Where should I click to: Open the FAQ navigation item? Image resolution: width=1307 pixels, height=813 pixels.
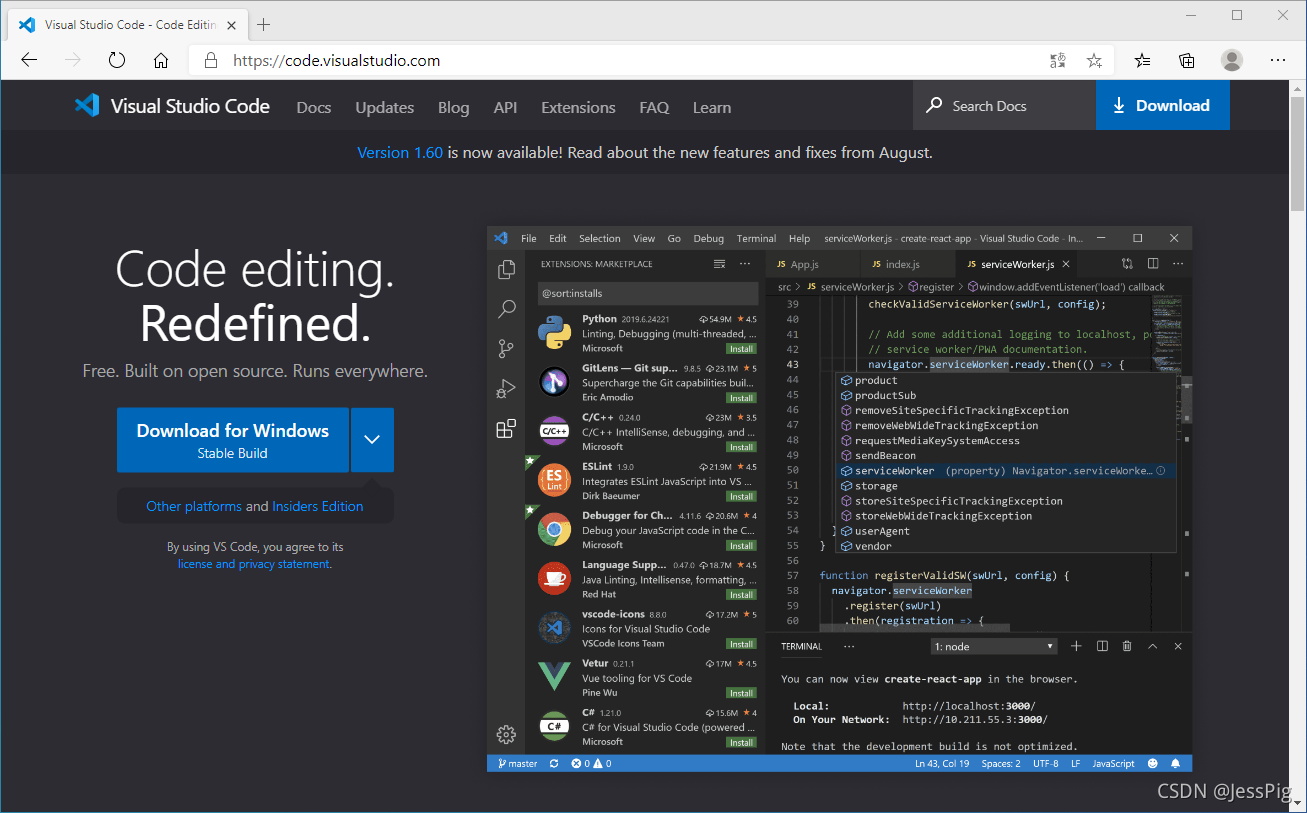(654, 107)
